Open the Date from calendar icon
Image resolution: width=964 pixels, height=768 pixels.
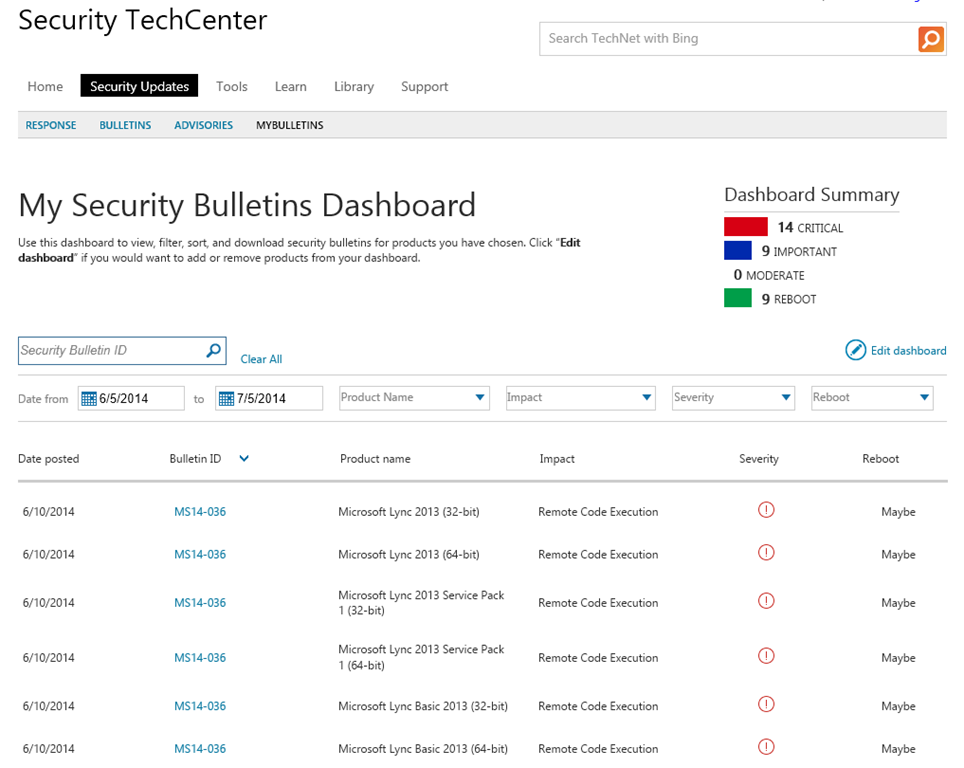(x=88, y=399)
